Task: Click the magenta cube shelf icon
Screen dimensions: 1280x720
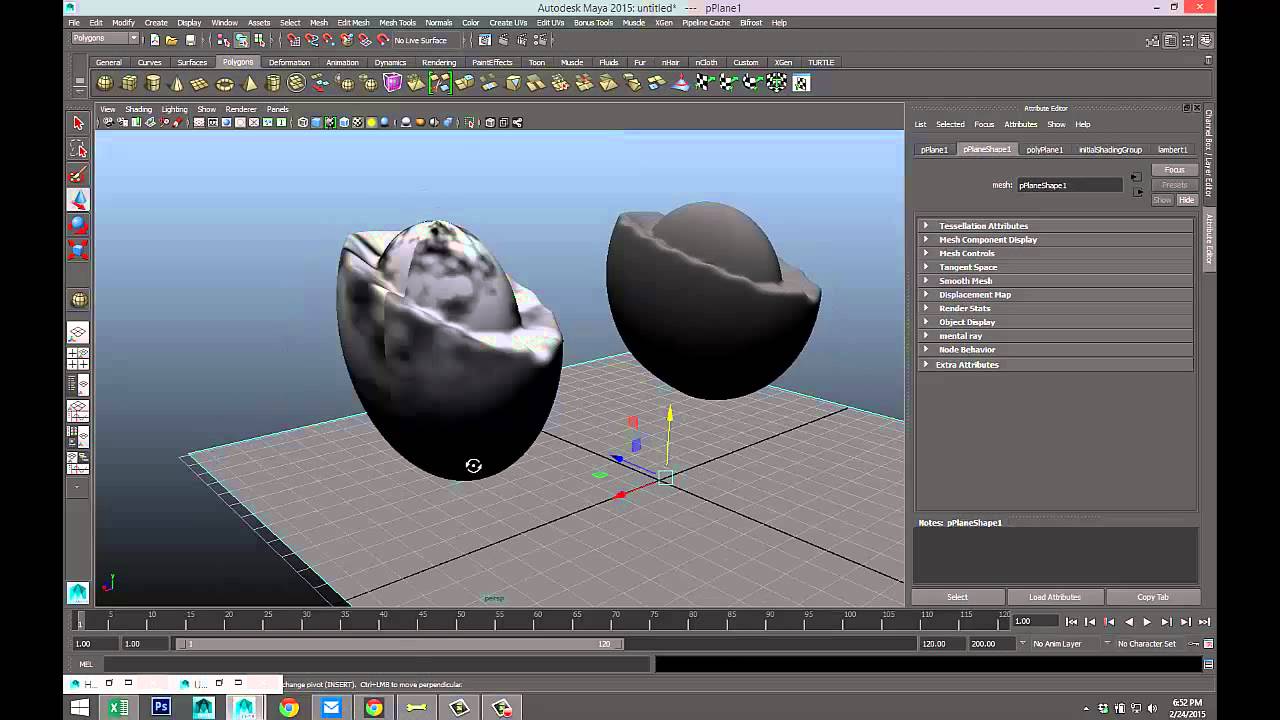Action: [x=393, y=83]
